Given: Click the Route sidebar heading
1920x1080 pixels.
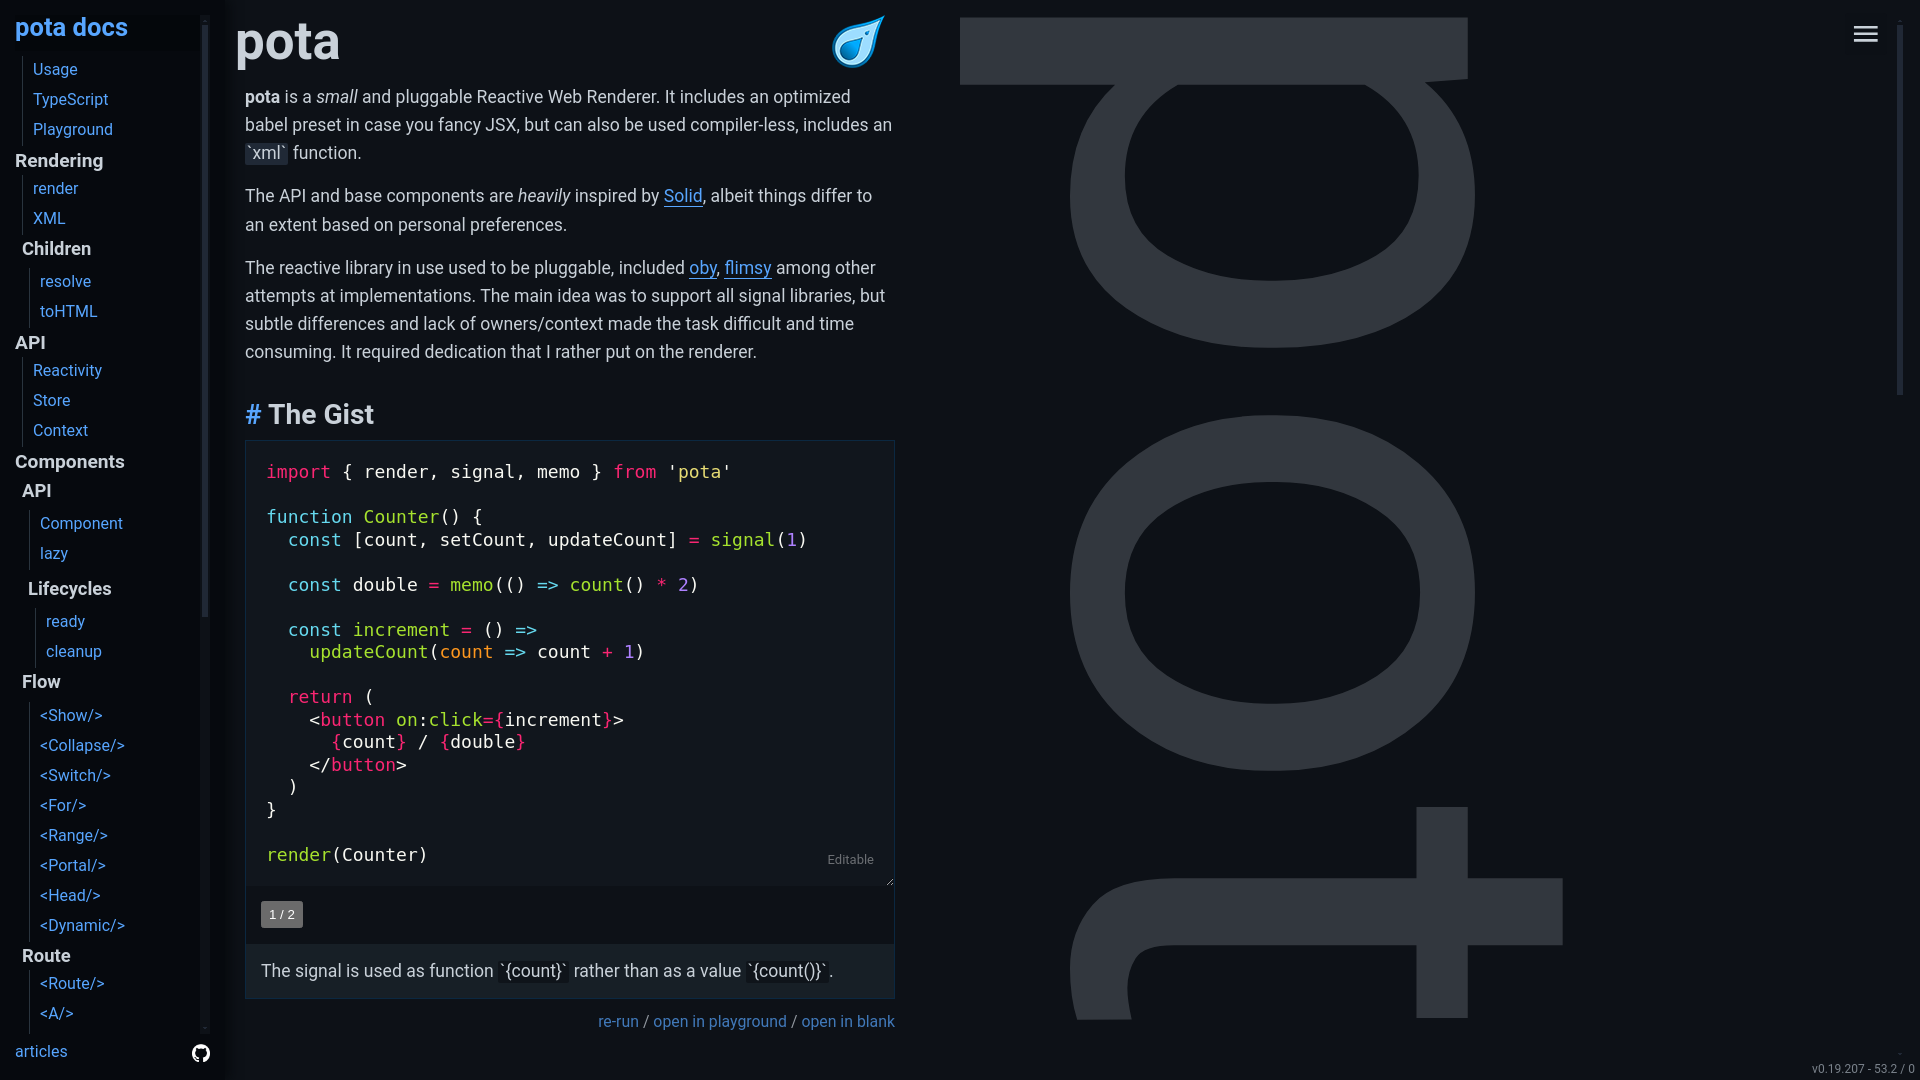Looking at the screenshot, I should [46, 955].
